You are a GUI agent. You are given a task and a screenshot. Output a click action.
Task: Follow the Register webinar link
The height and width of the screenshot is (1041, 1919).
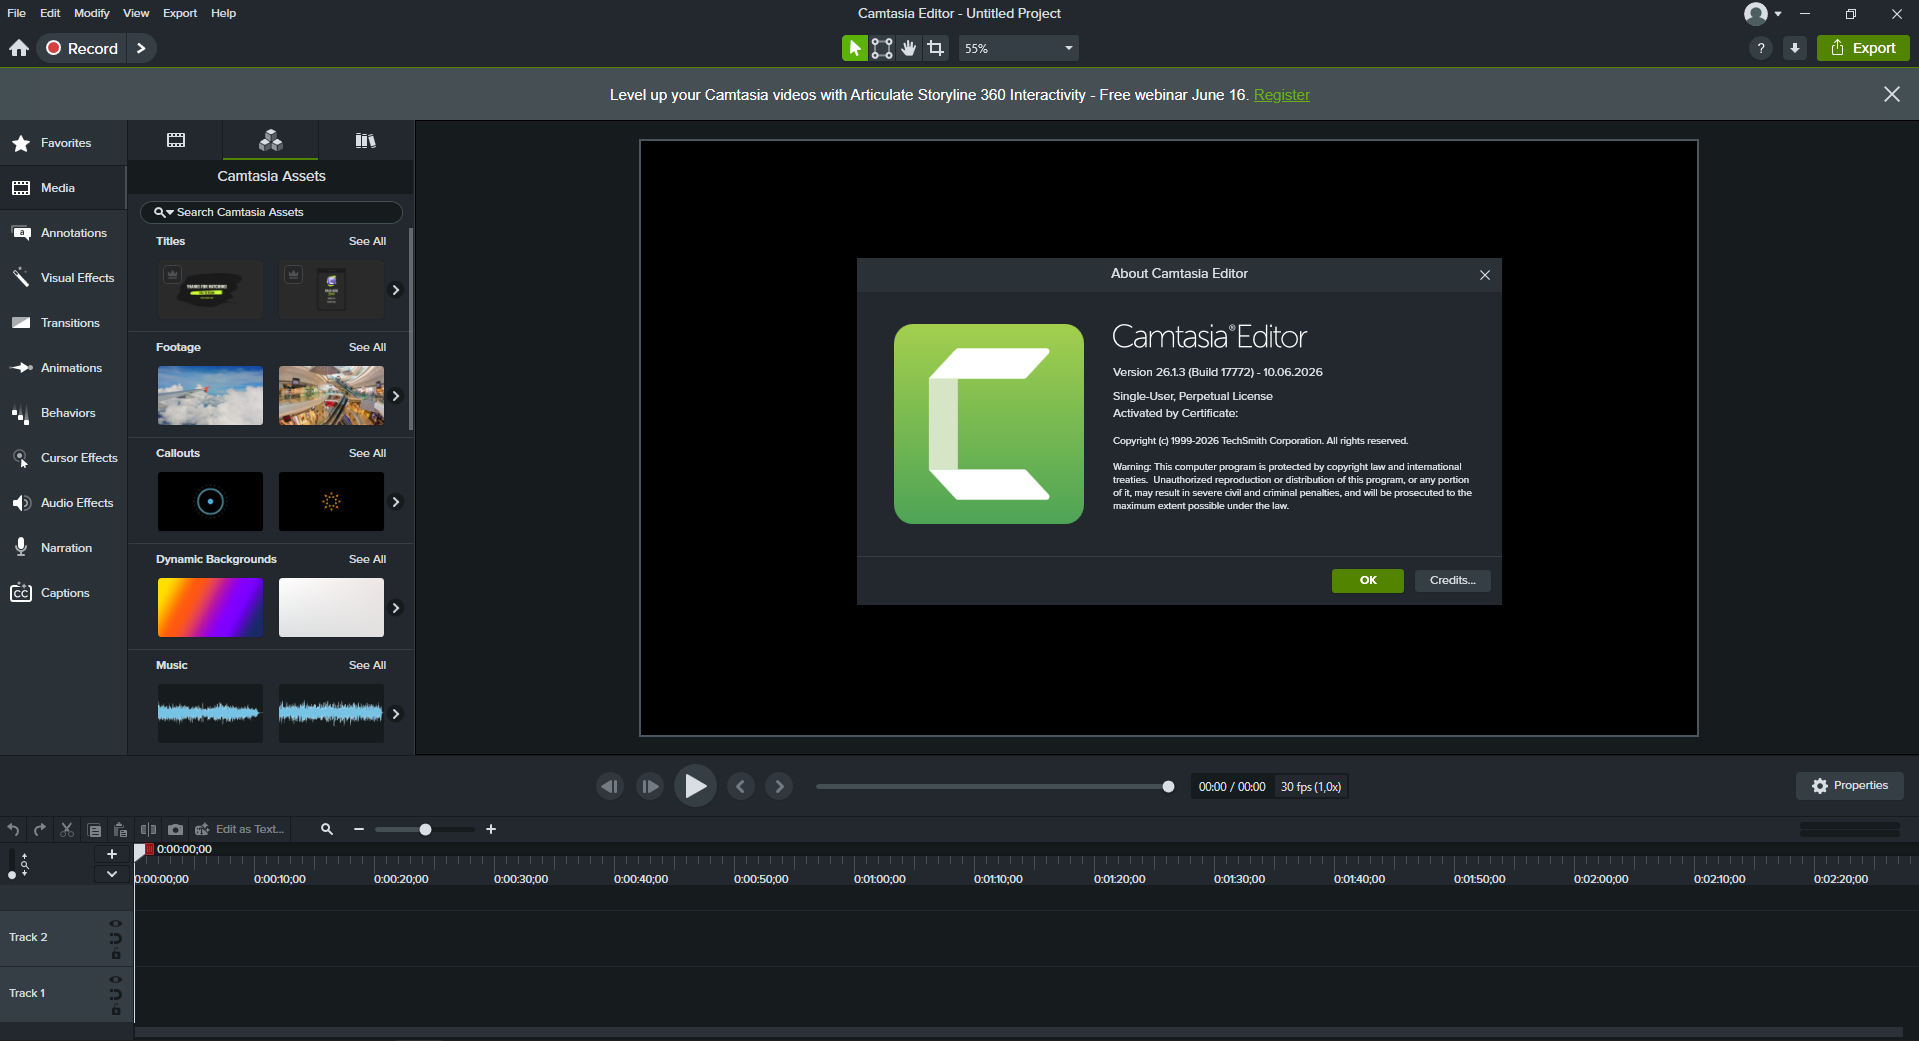(1282, 95)
